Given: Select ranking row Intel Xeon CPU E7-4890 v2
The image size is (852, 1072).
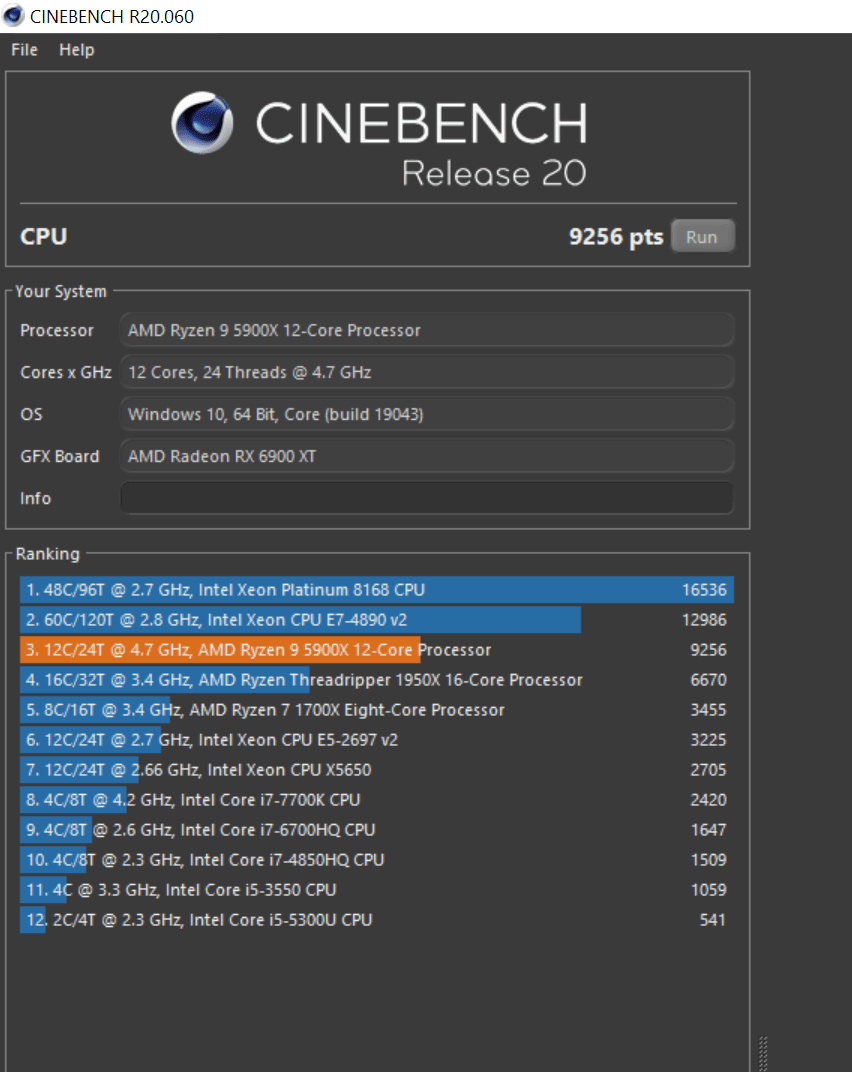Looking at the screenshot, I should (377, 620).
